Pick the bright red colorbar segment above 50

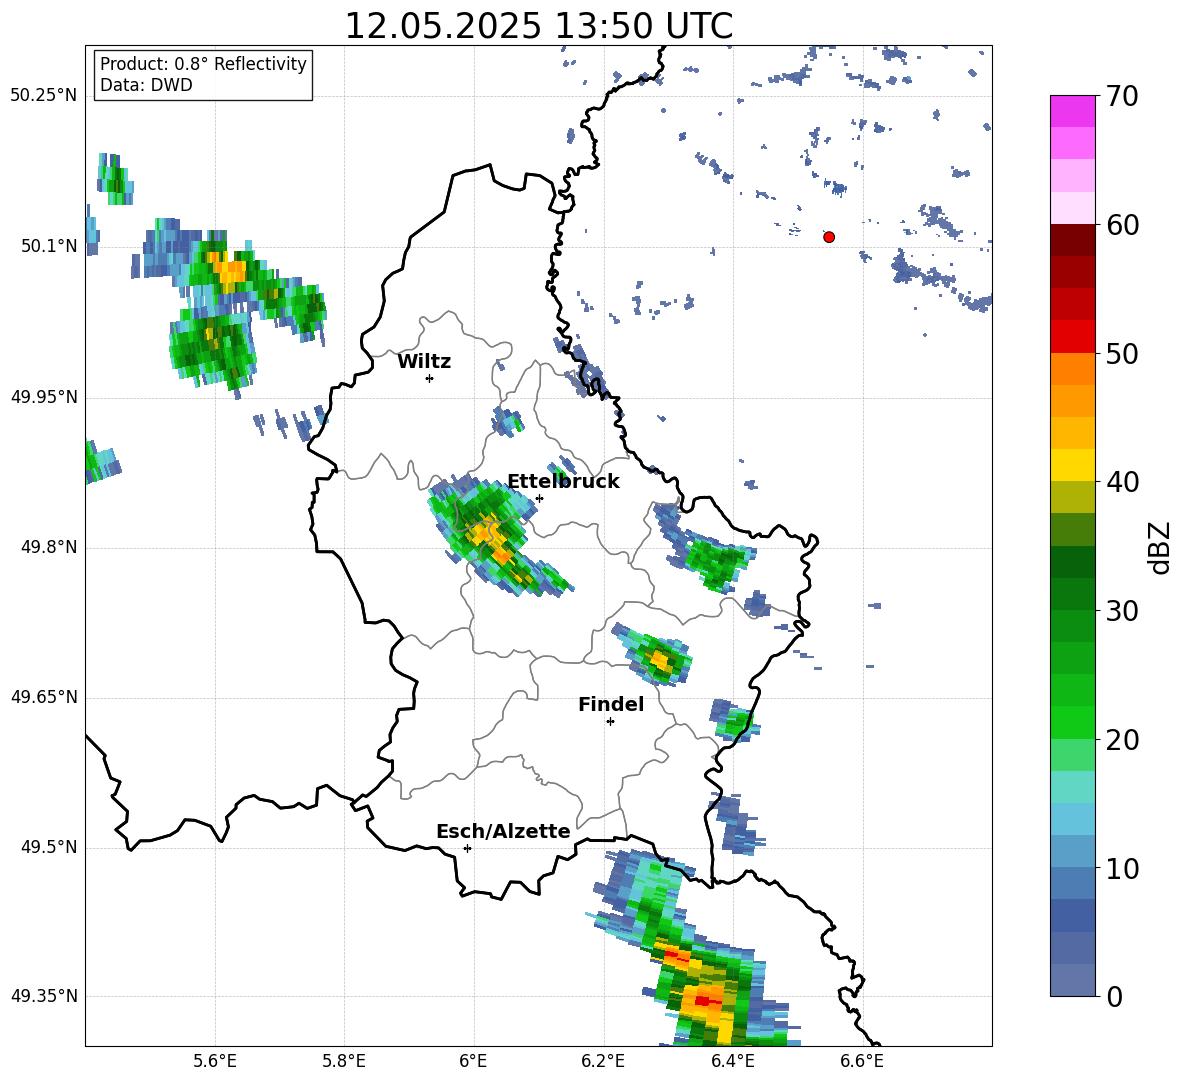pyautogui.click(x=1073, y=336)
